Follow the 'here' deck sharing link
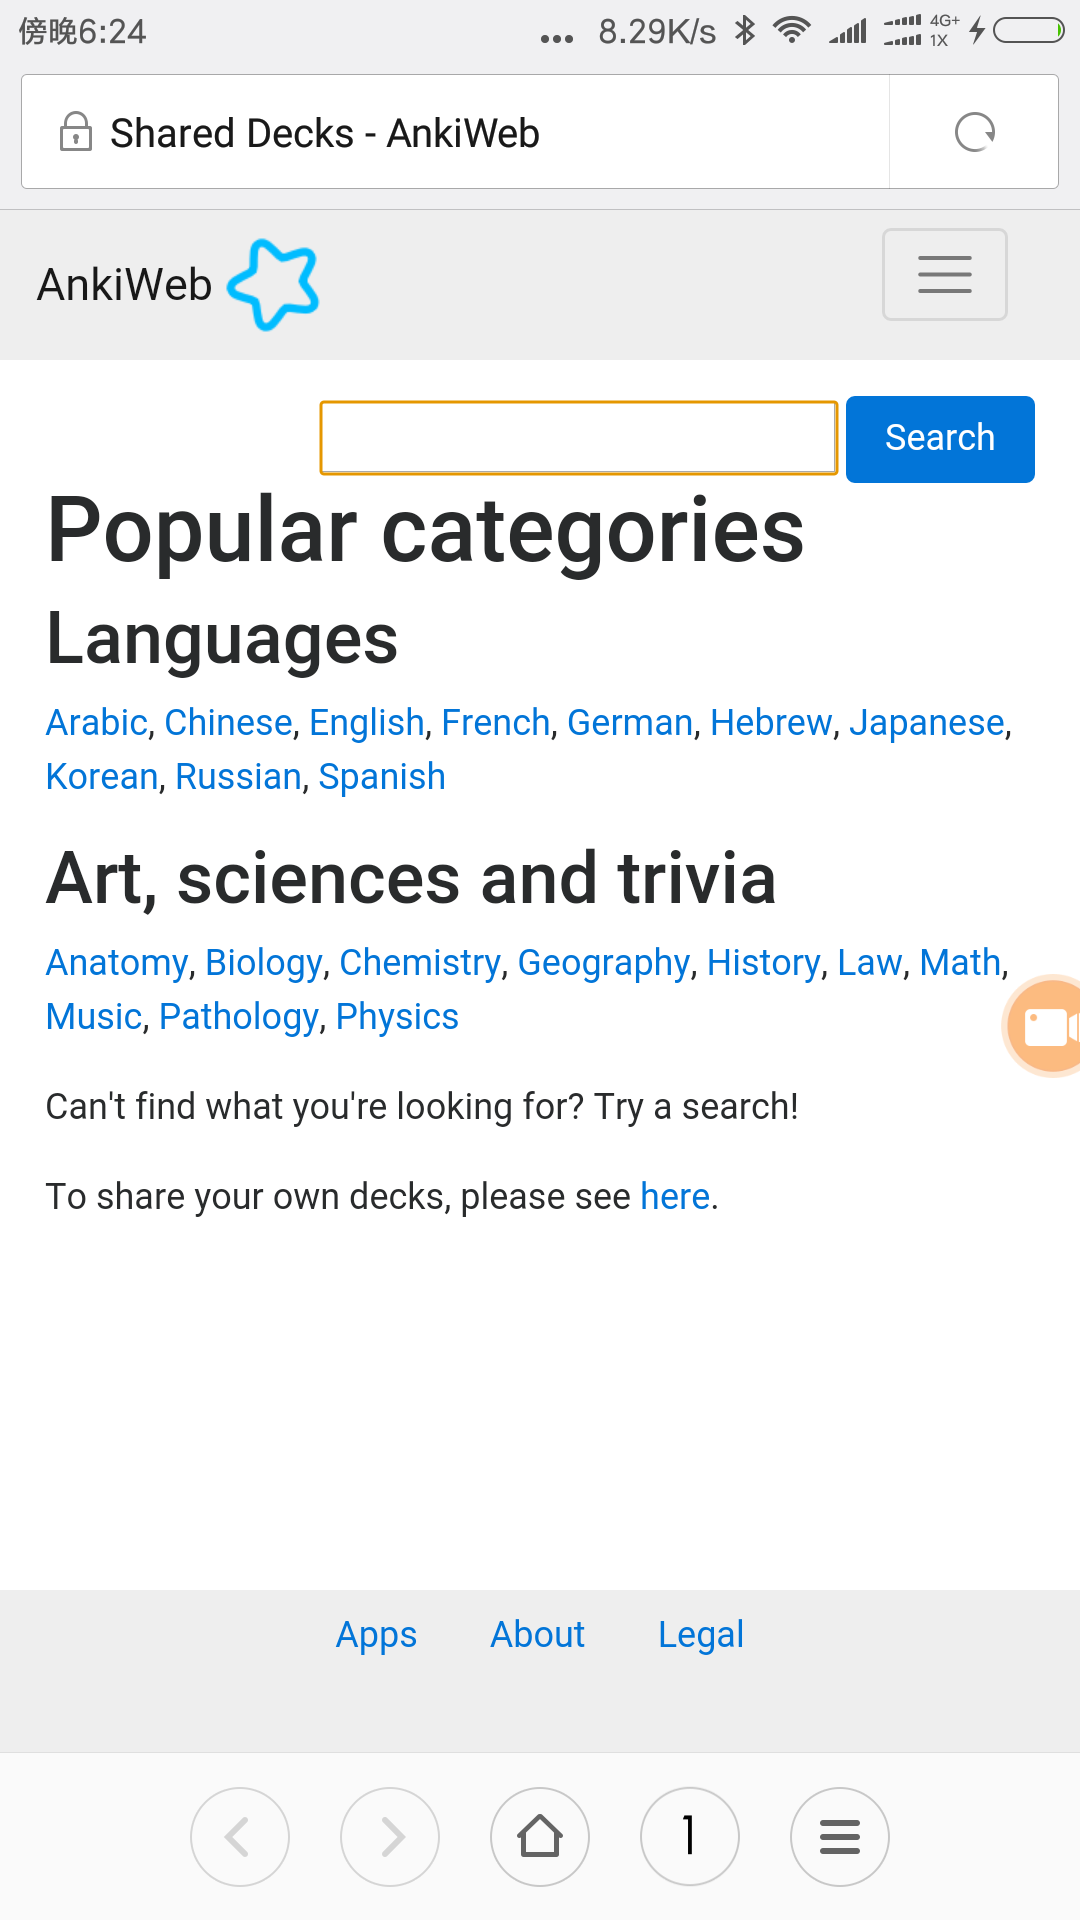Image resolution: width=1080 pixels, height=1920 pixels. (675, 1196)
